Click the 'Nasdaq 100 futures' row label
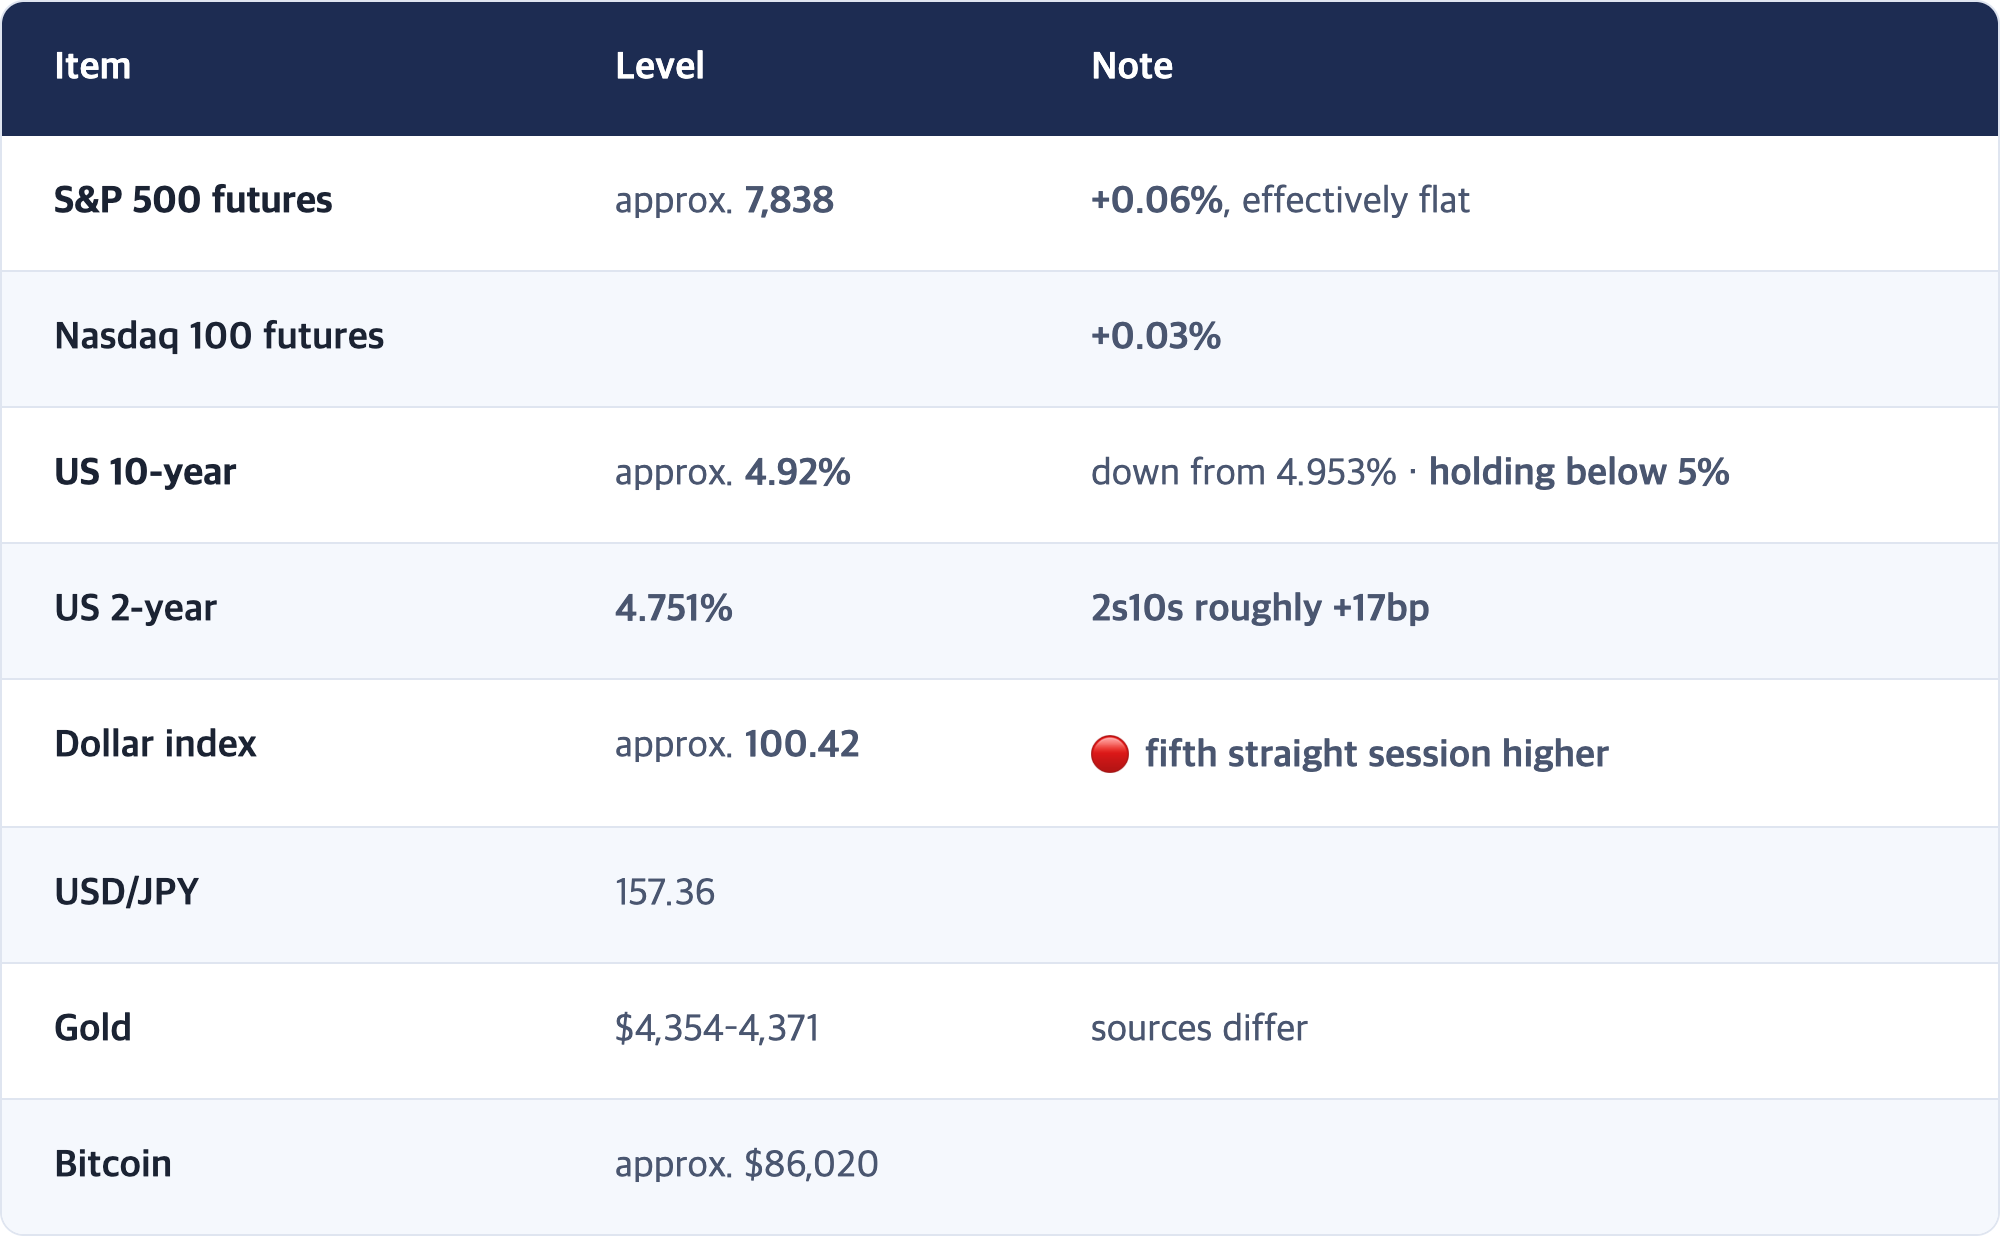This screenshot has height=1236, width=2000. pos(219,336)
